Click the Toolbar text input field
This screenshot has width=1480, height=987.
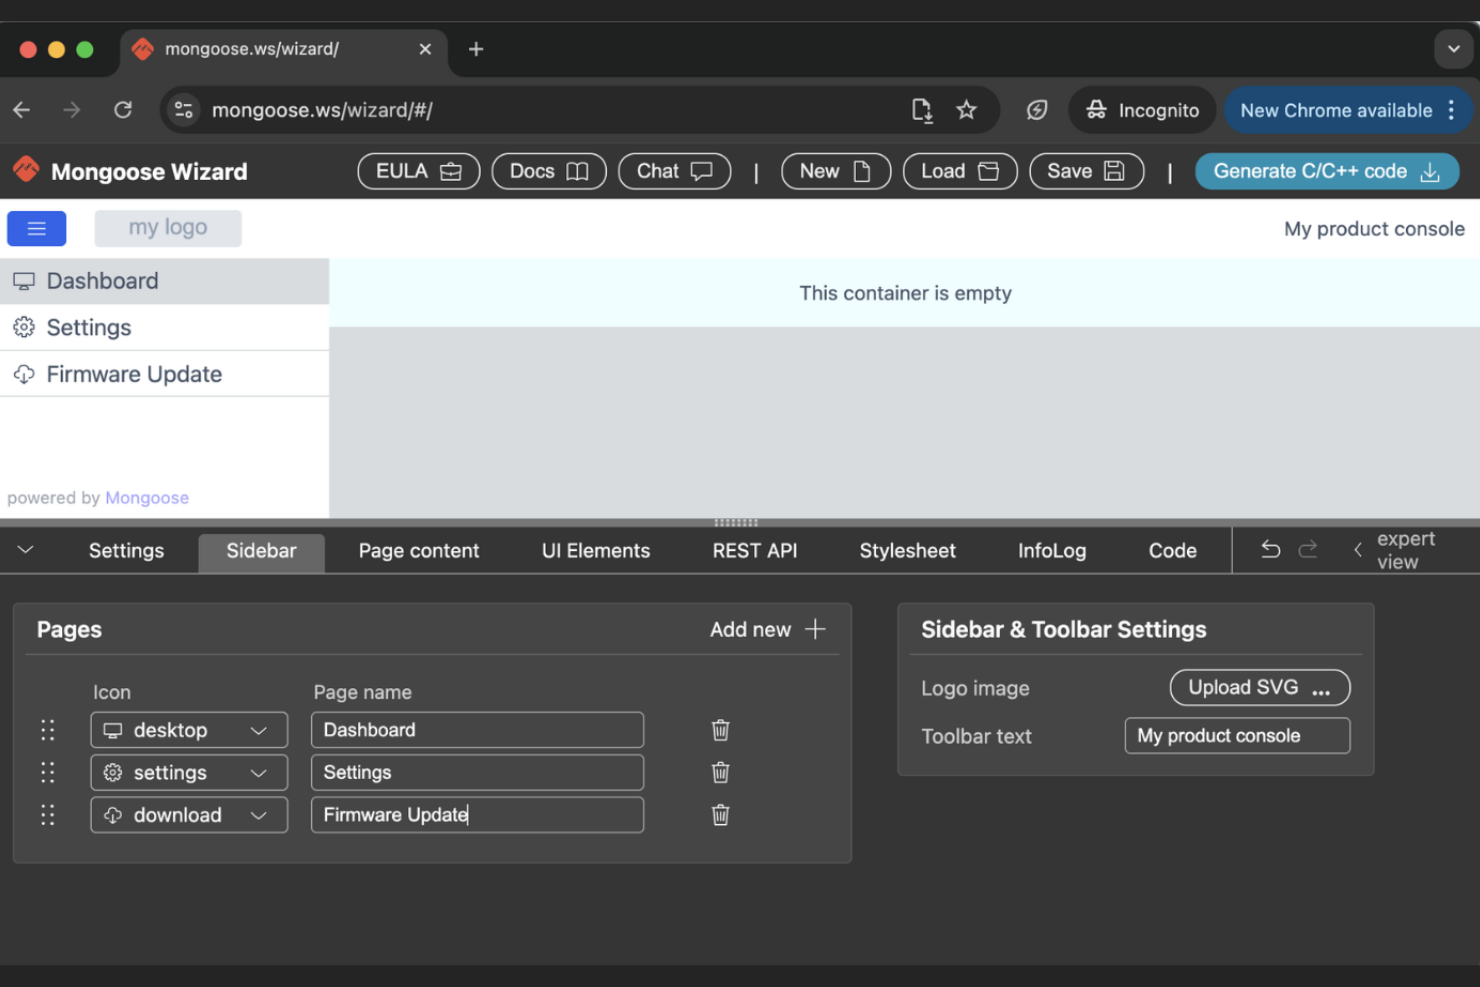1237,736
